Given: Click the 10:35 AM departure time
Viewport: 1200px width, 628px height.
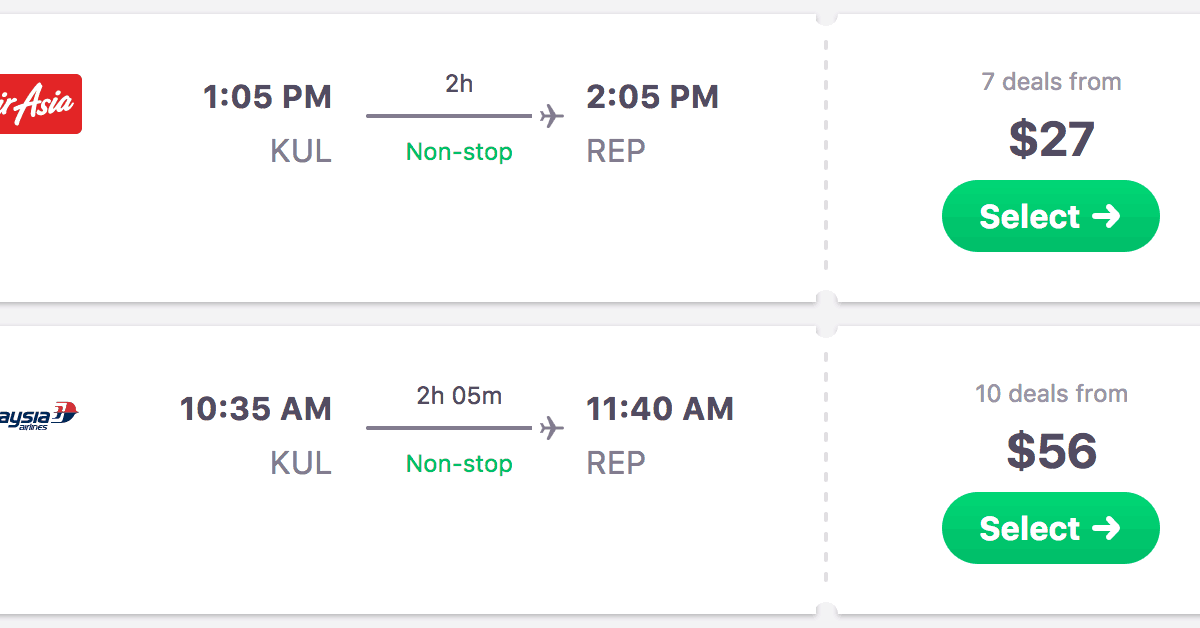Looking at the screenshot, I should (256, 409).
